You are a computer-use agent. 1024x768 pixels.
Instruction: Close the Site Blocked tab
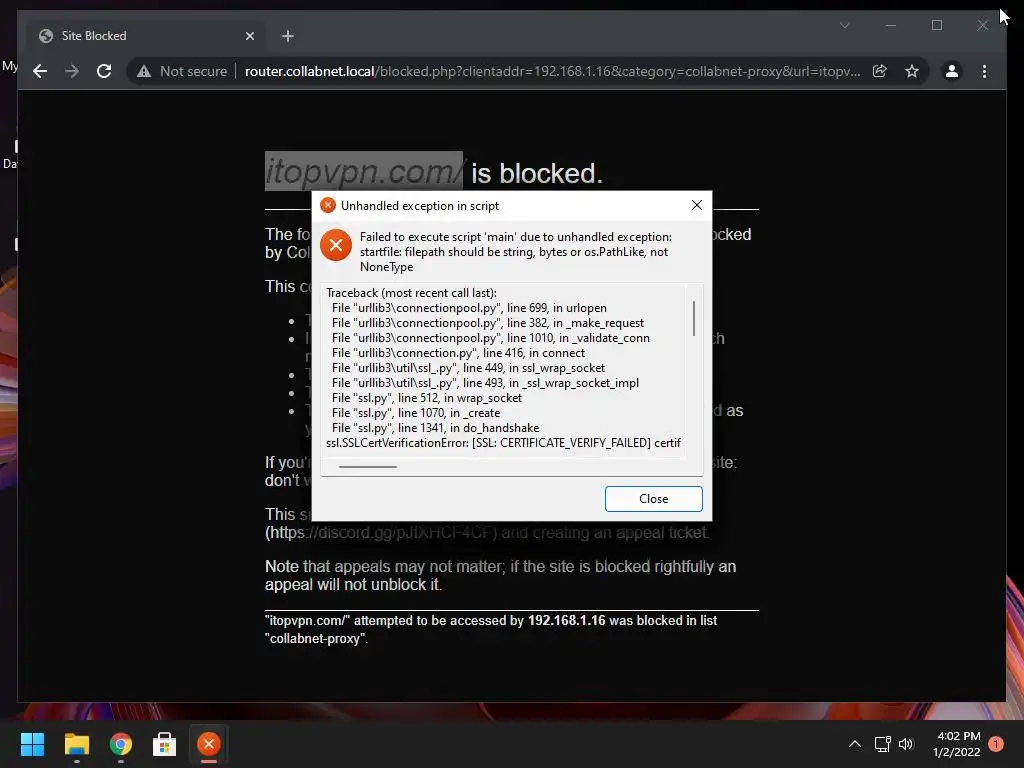(249, 36)
